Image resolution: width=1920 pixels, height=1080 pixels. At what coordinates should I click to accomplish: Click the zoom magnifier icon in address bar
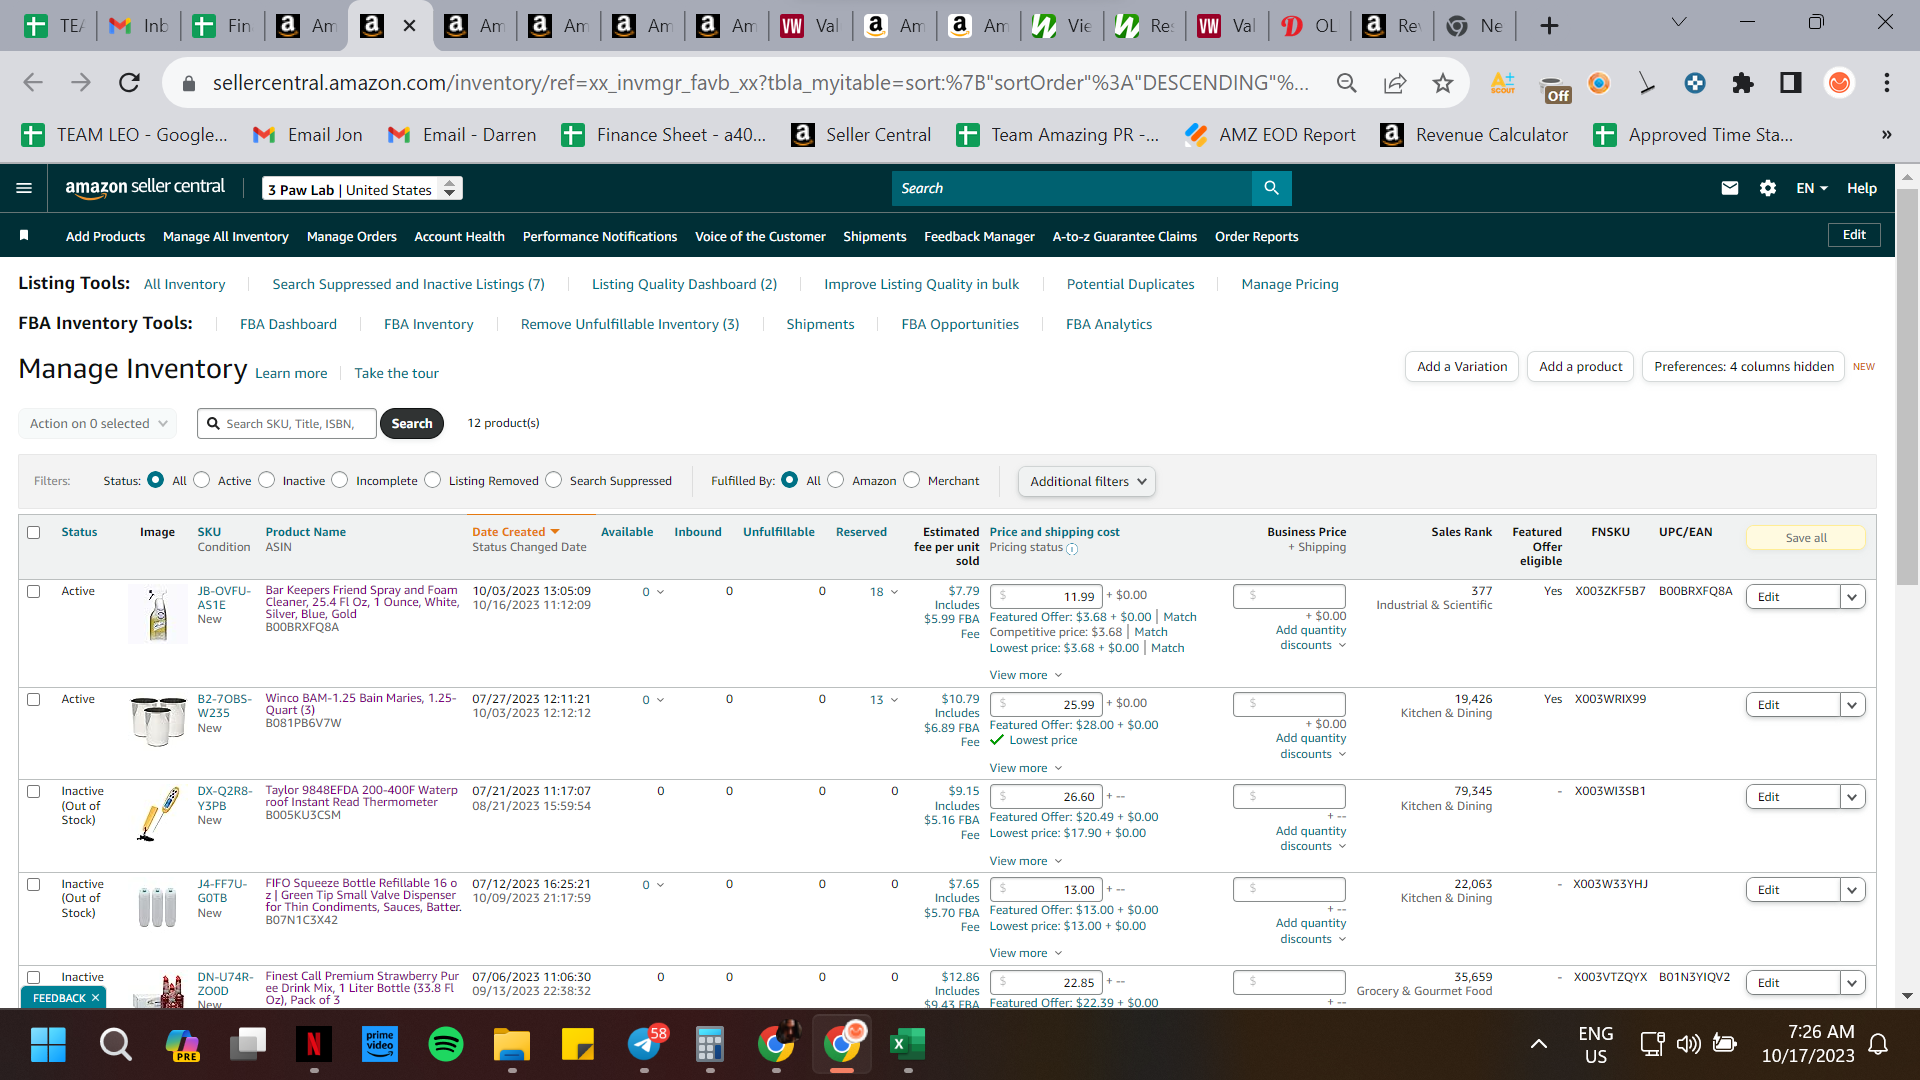[x=1347, y=83]
